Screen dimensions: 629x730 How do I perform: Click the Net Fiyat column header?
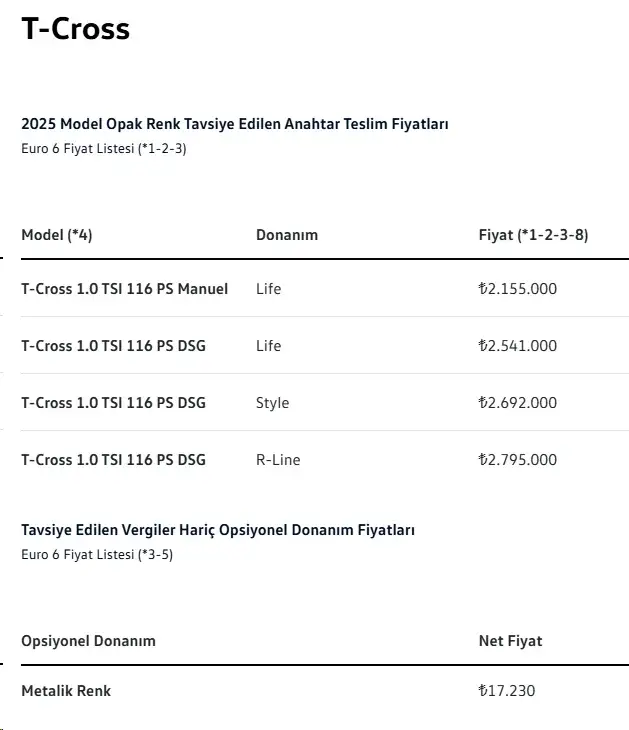point(511,641)
